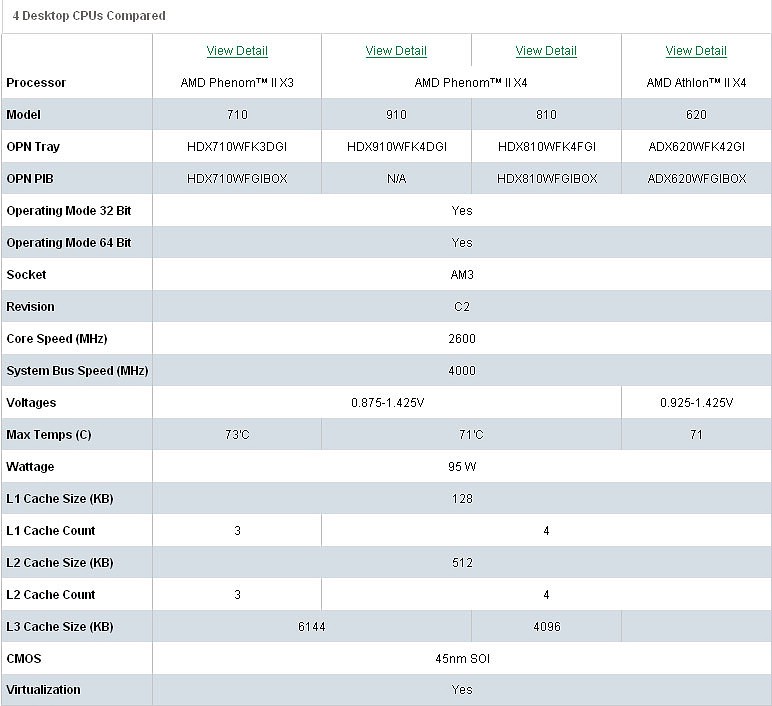Click the N/A cell in OPN PIB row
This screenshot has height=706, width=772.
click(x=396, y=179)
